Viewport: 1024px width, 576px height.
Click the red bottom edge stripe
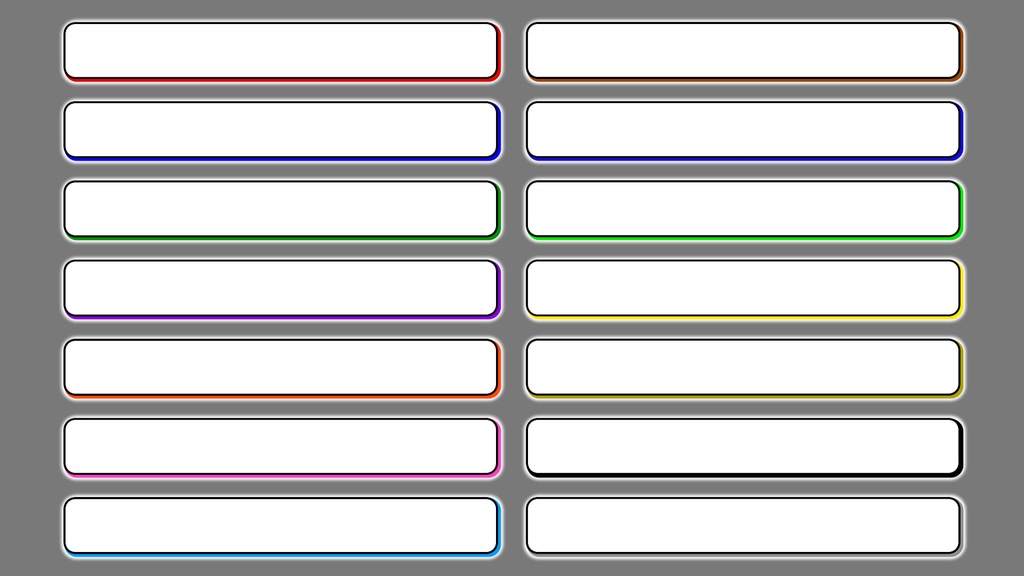tap(282, 80)
